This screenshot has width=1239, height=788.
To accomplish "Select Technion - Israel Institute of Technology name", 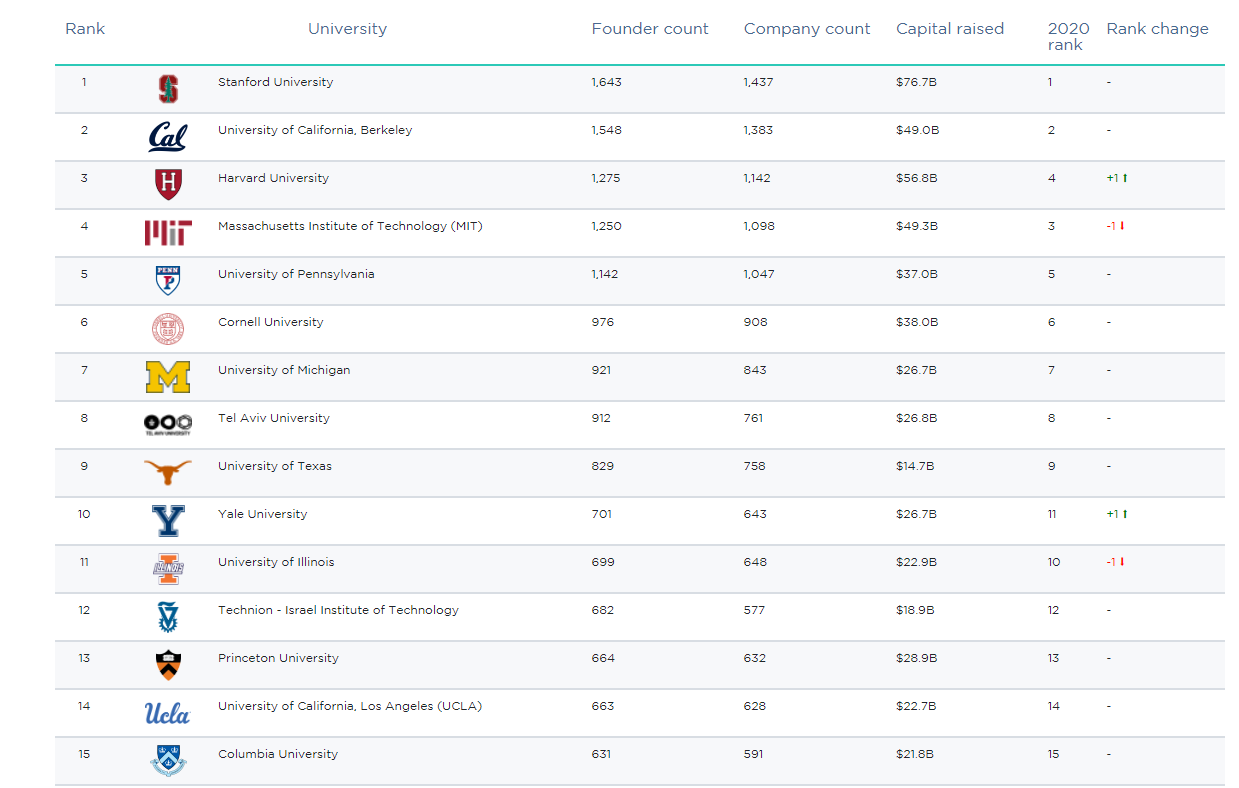I will pos(338,610).
